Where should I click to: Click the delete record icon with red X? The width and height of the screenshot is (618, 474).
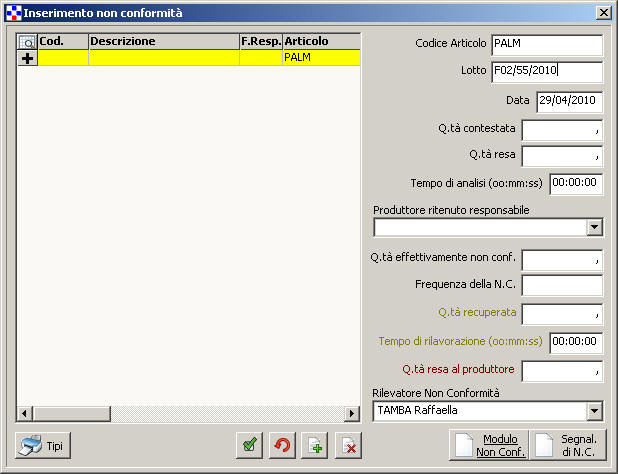coord(348,445)
